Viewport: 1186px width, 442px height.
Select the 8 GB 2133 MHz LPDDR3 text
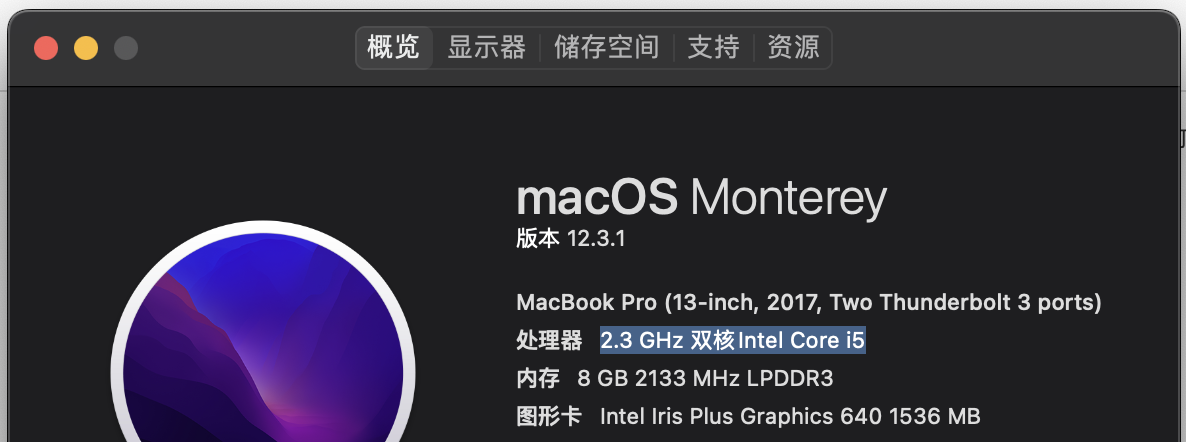[705, 378]
